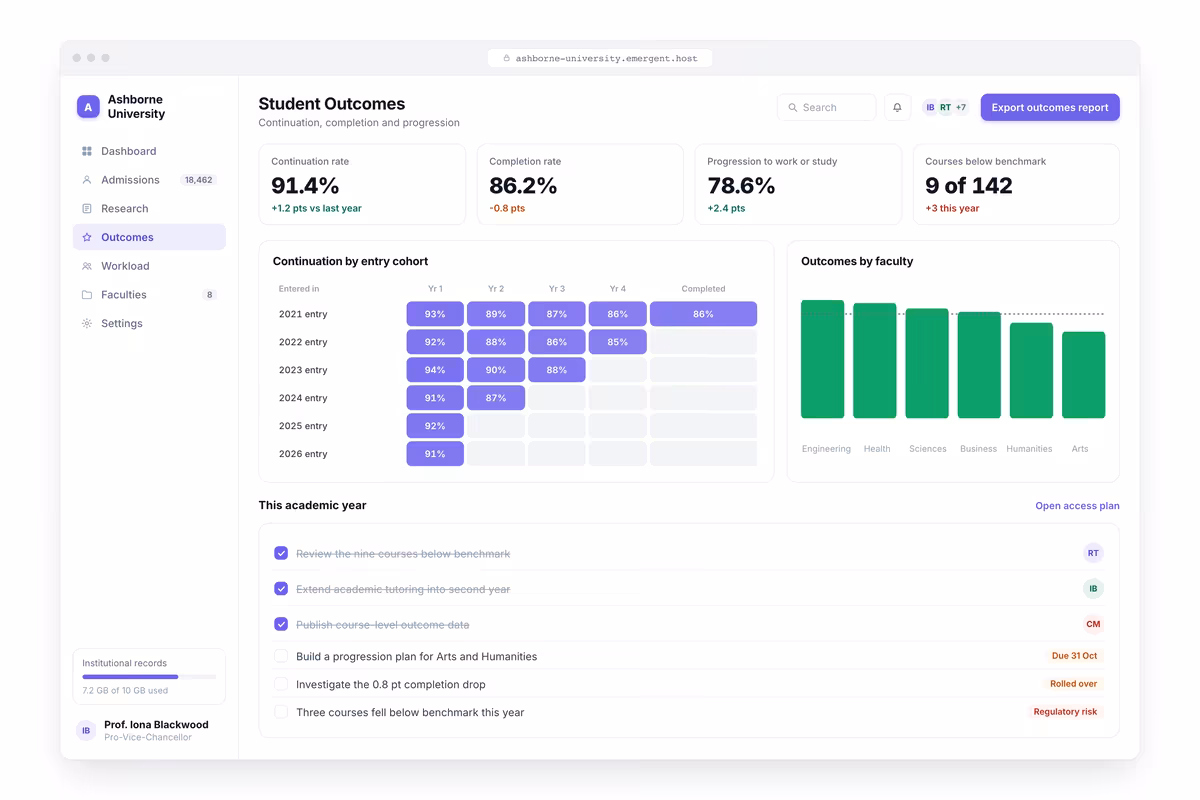Click the Health bar in faculty chart
The height and width of the screenshot is (800, 1200).
(x=875, y=361)
